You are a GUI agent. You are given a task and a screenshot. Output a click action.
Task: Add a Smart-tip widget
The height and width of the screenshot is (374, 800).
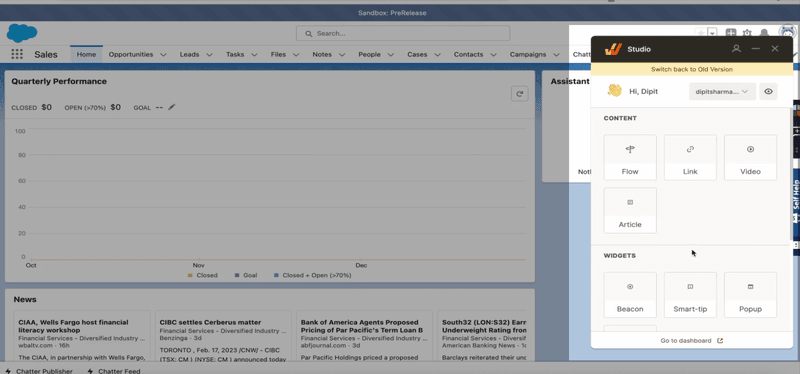click(690, 294)
